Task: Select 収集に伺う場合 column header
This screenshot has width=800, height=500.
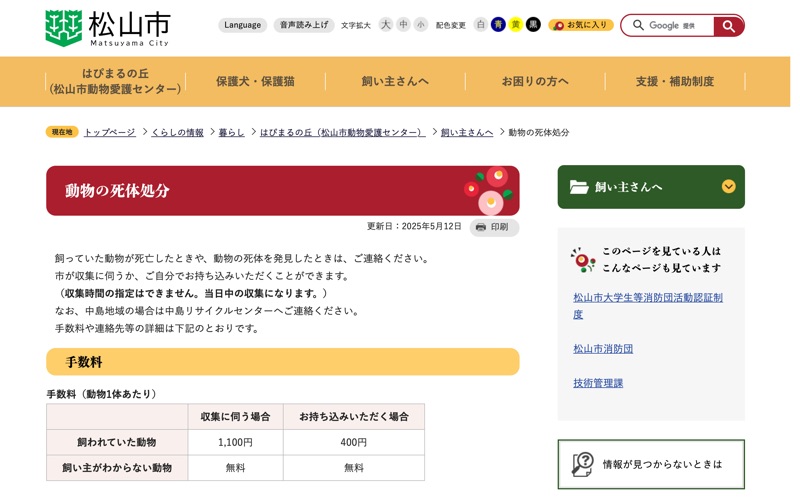Action: 235,416
